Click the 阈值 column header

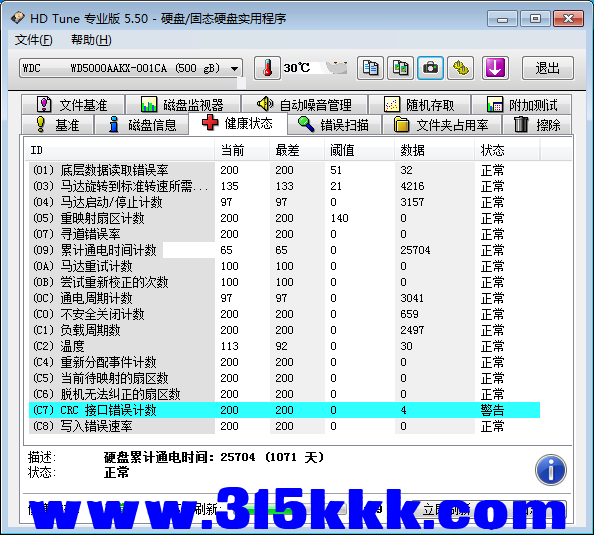click(359, 150)
